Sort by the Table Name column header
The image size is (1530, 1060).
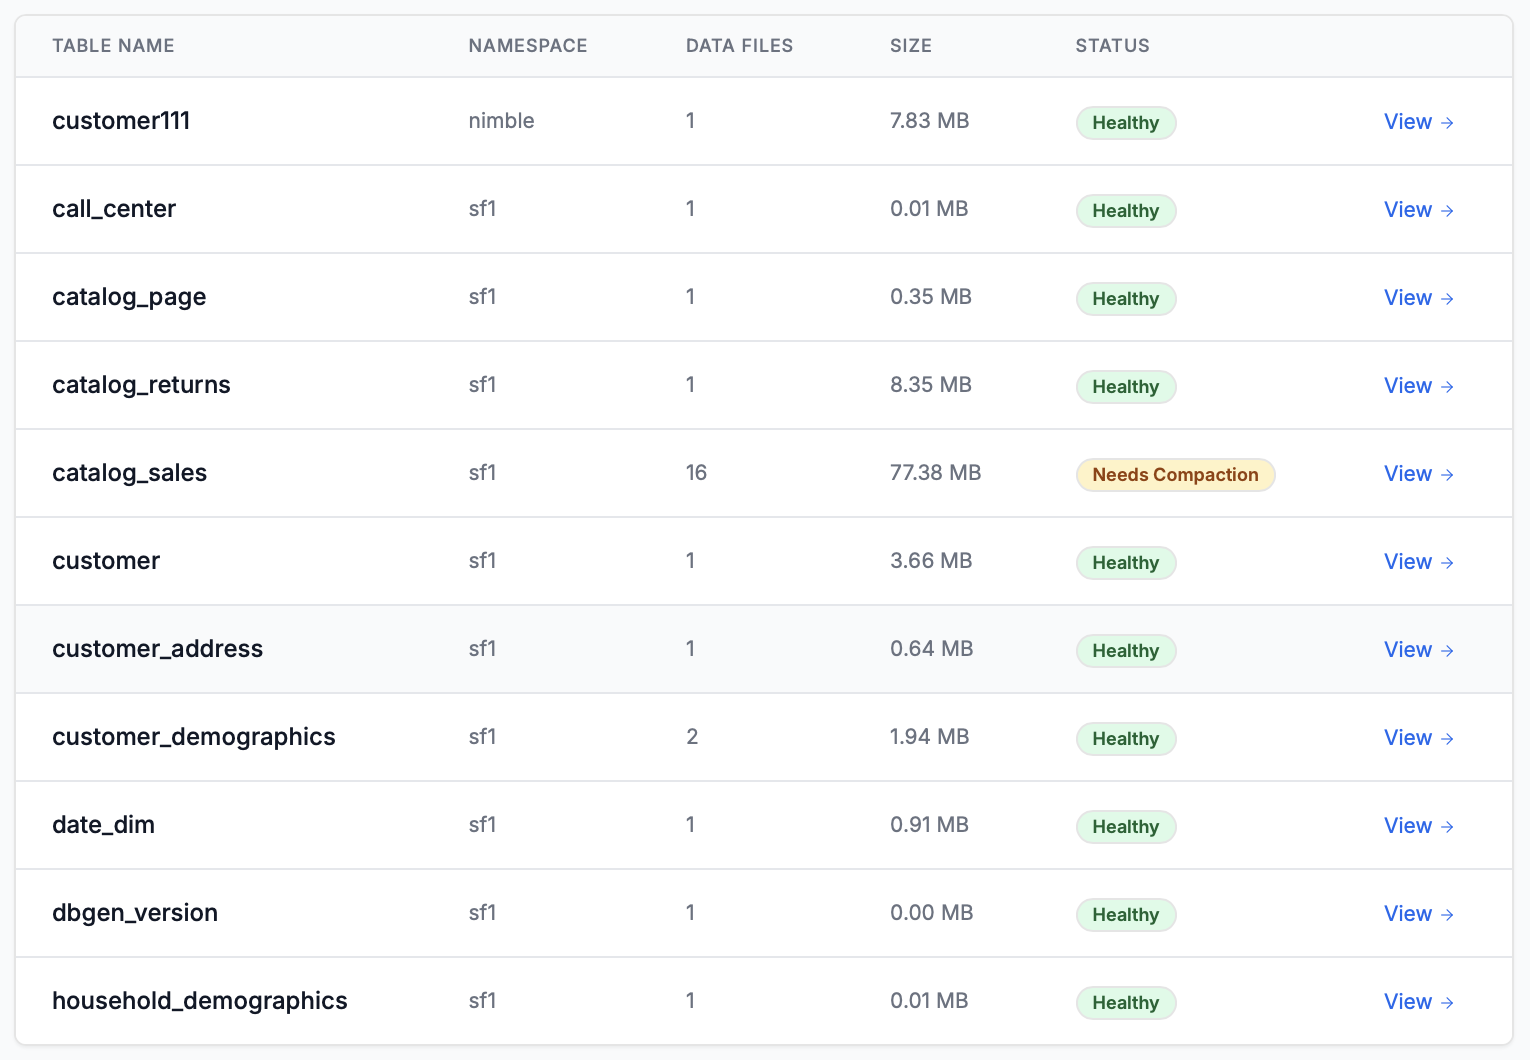[113, 46]
